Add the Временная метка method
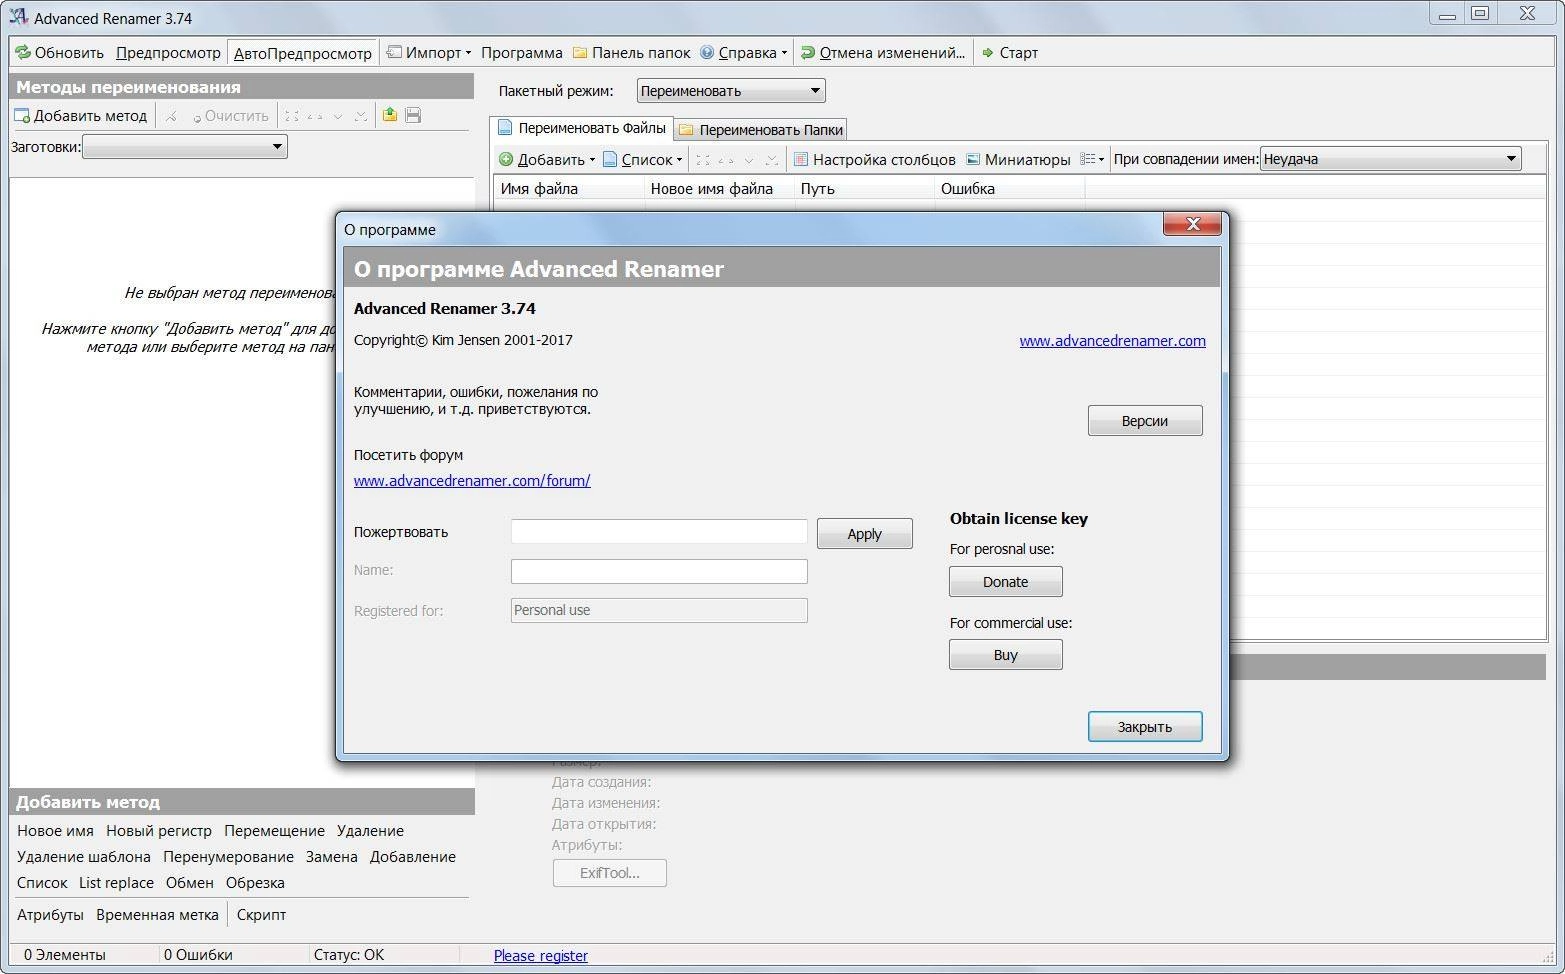 [x=157, y=915]
